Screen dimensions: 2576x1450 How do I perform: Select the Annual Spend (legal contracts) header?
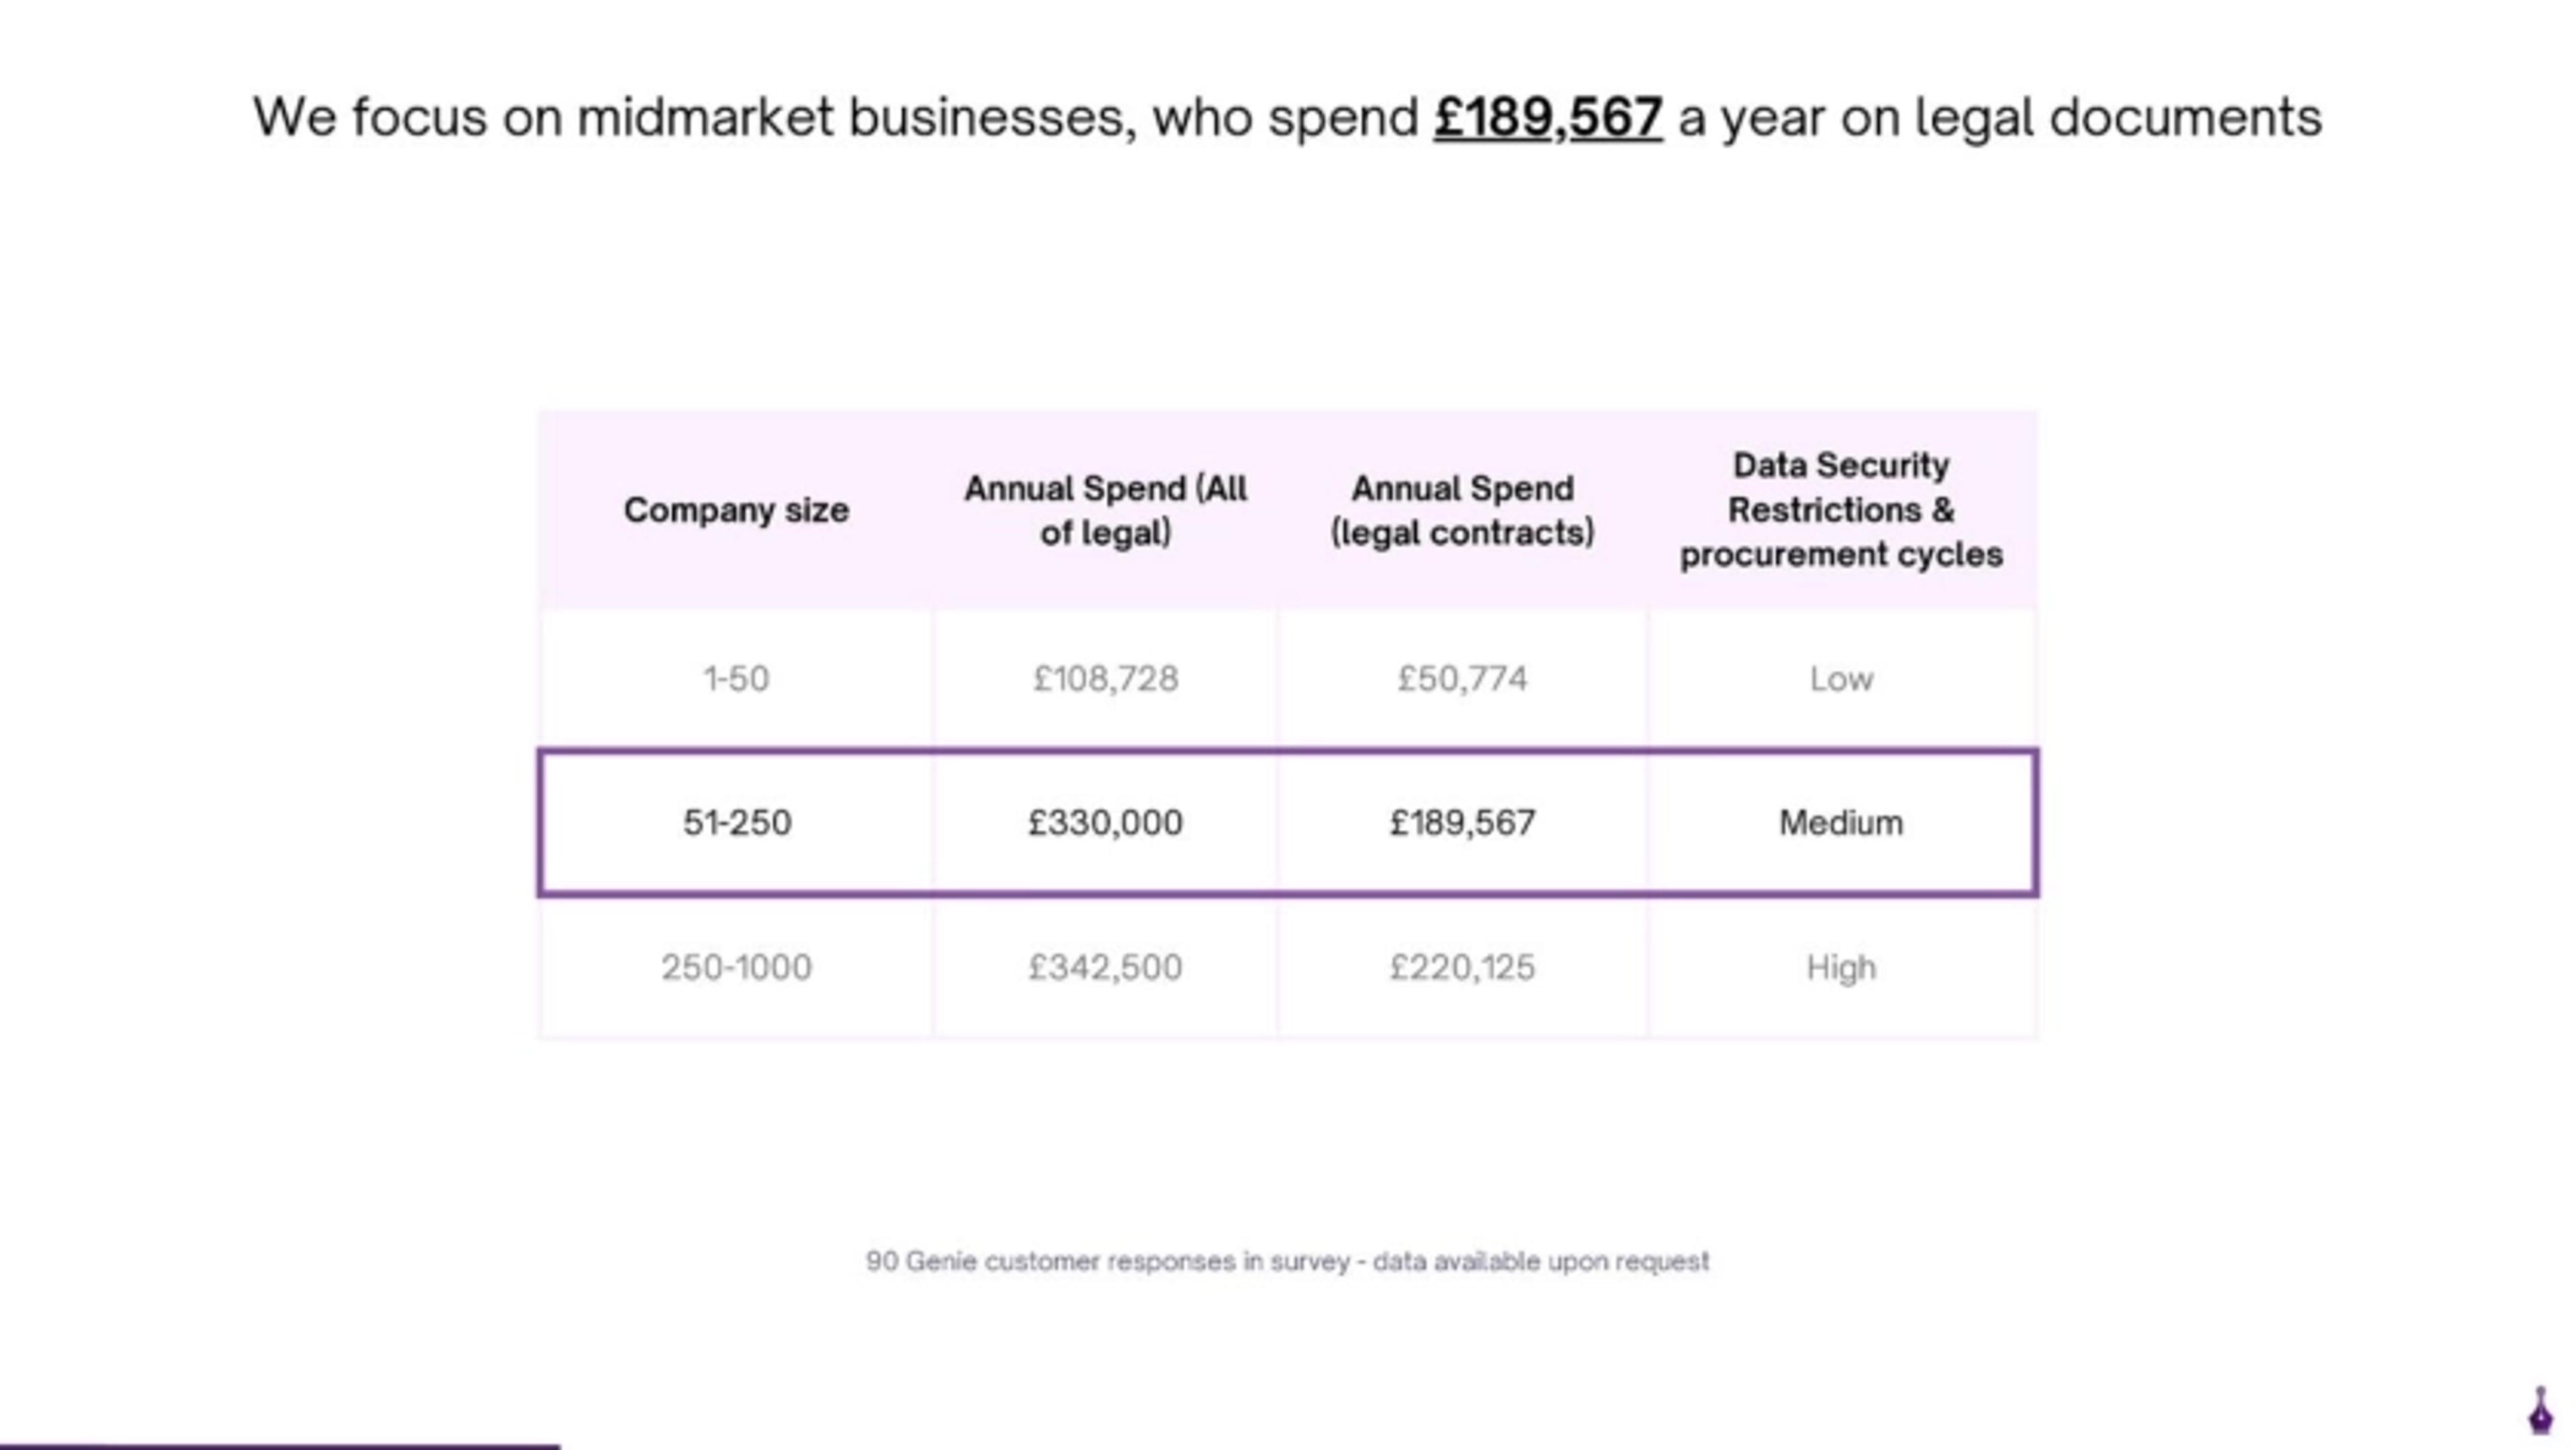(x=1462, y=510)
